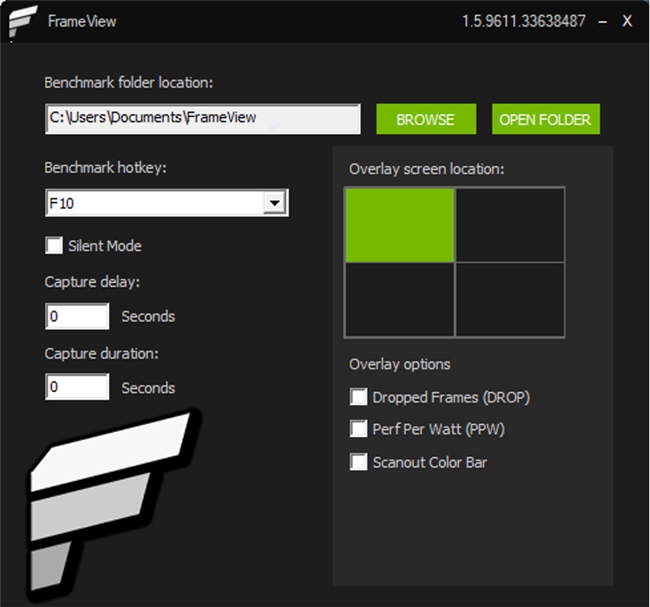Click the FrameView logo in title bar
This screenshot has height=607, width=650.
point(22,21)
